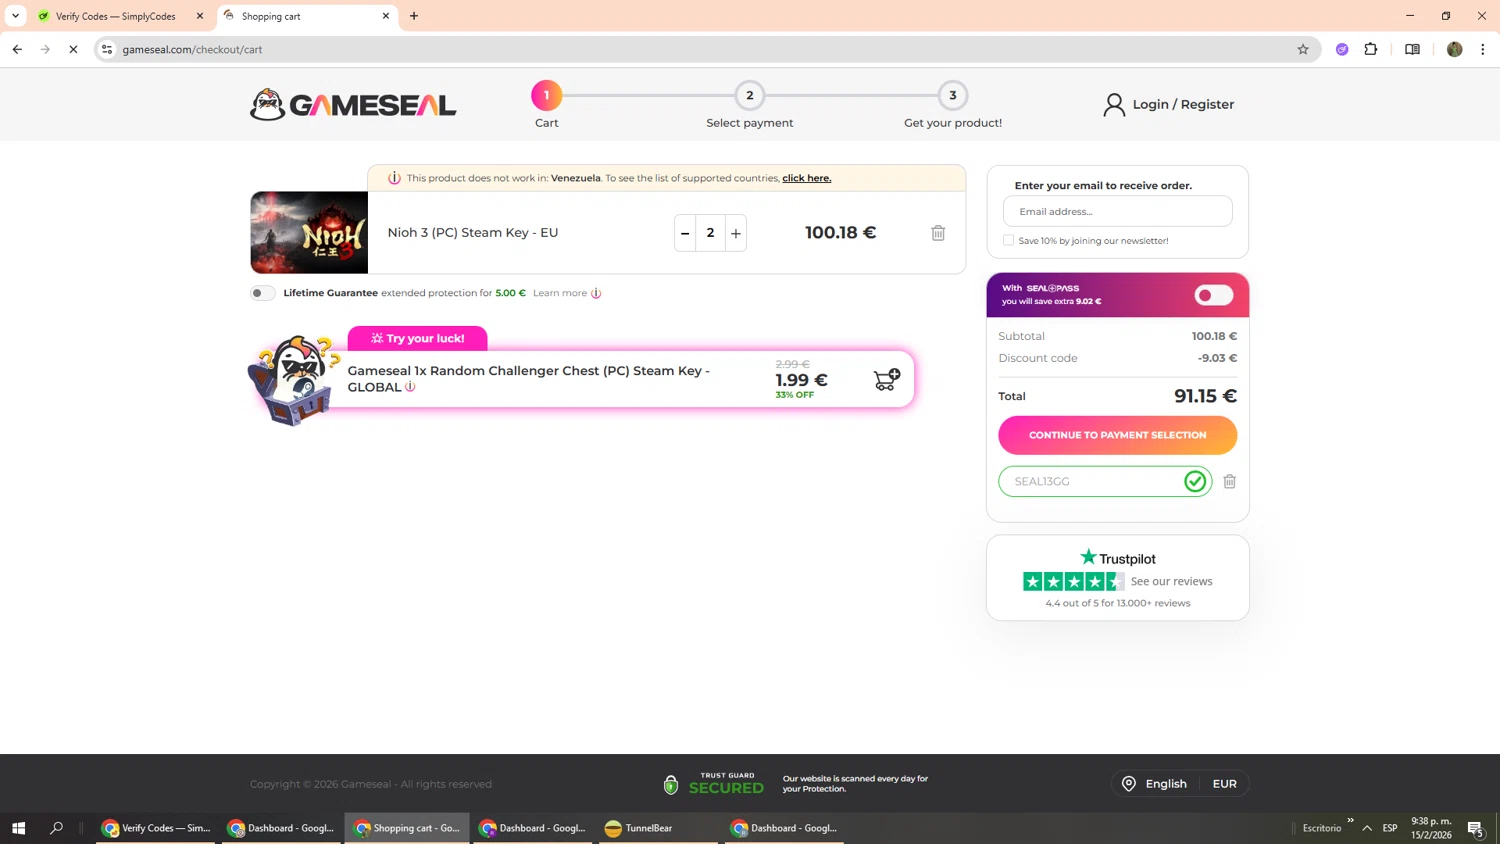Toggle the Lifetime Guarantee switch

point(262,293)
